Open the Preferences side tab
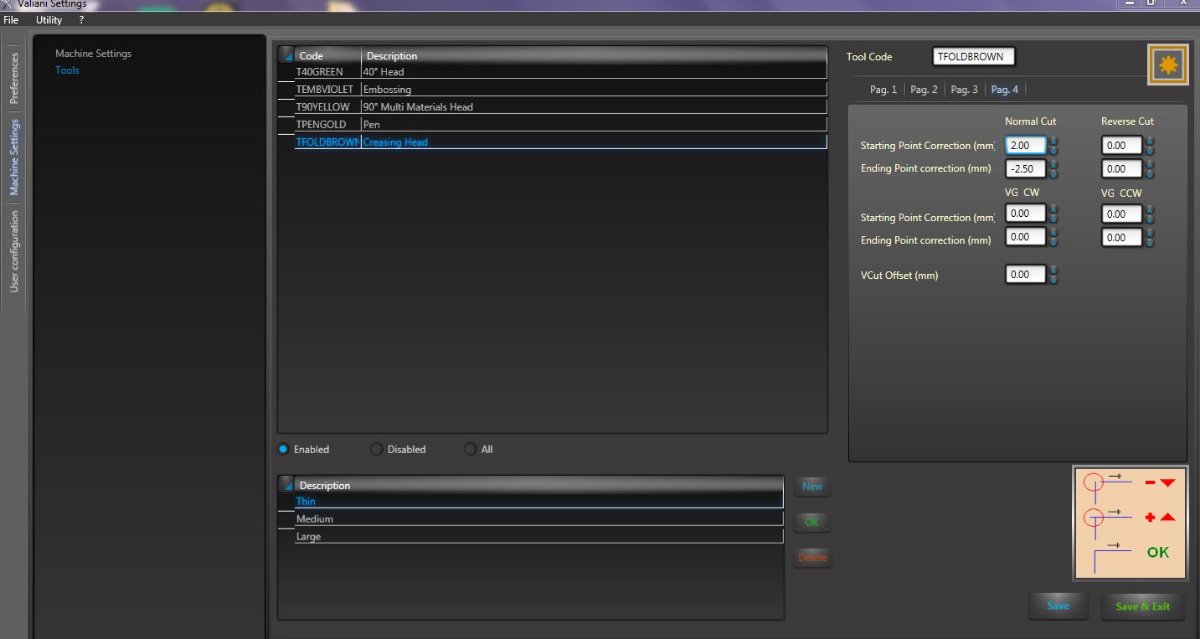This screenshot has width=1200, height=639. 14,78
